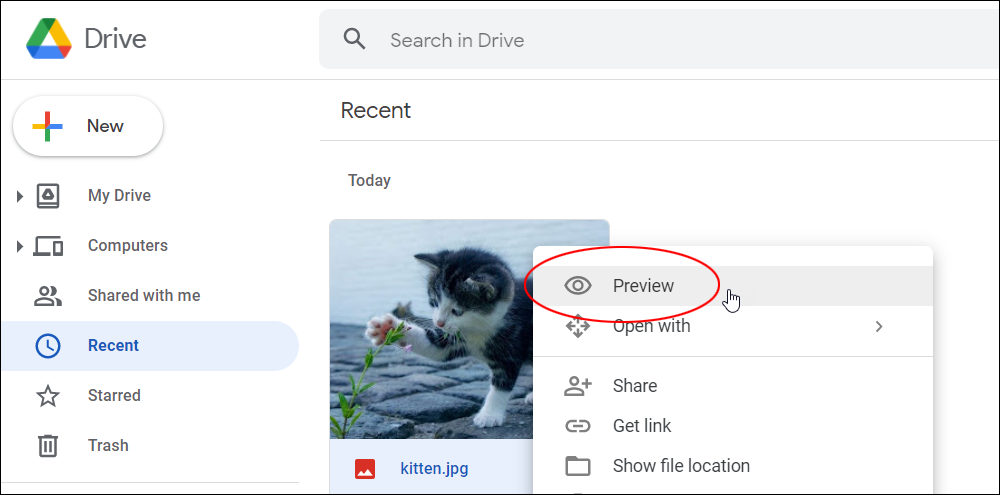Click the Share add-person icon
The height and width of the screenshot is (495, 1000).
point(578,386)
